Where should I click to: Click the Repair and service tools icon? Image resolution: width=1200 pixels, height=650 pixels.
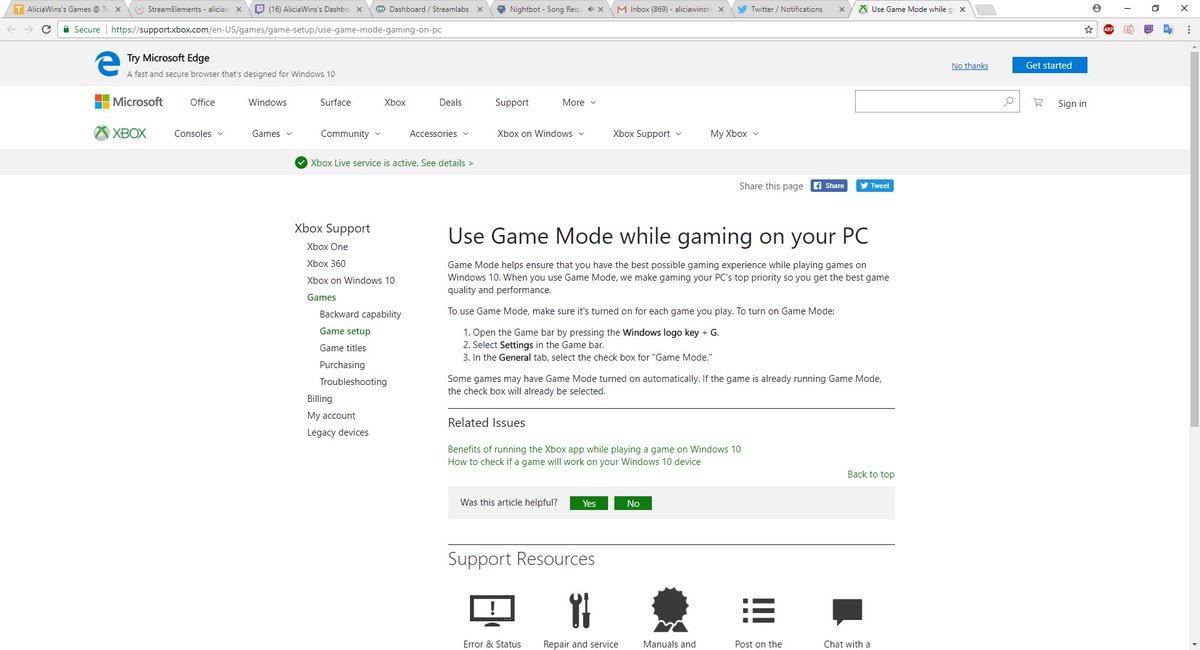coord(580,610)
